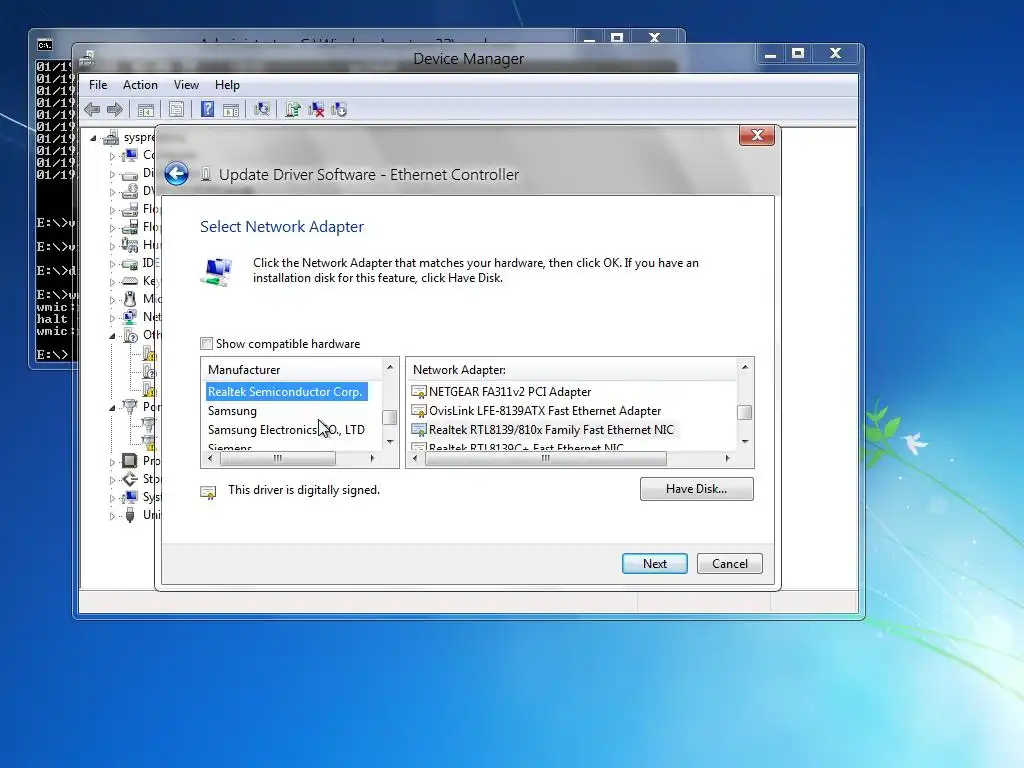The width and height of the screenshot is (1024, 768).
Task: Close the Update Driver Software dialog
Action: click(x=757, y=135)
